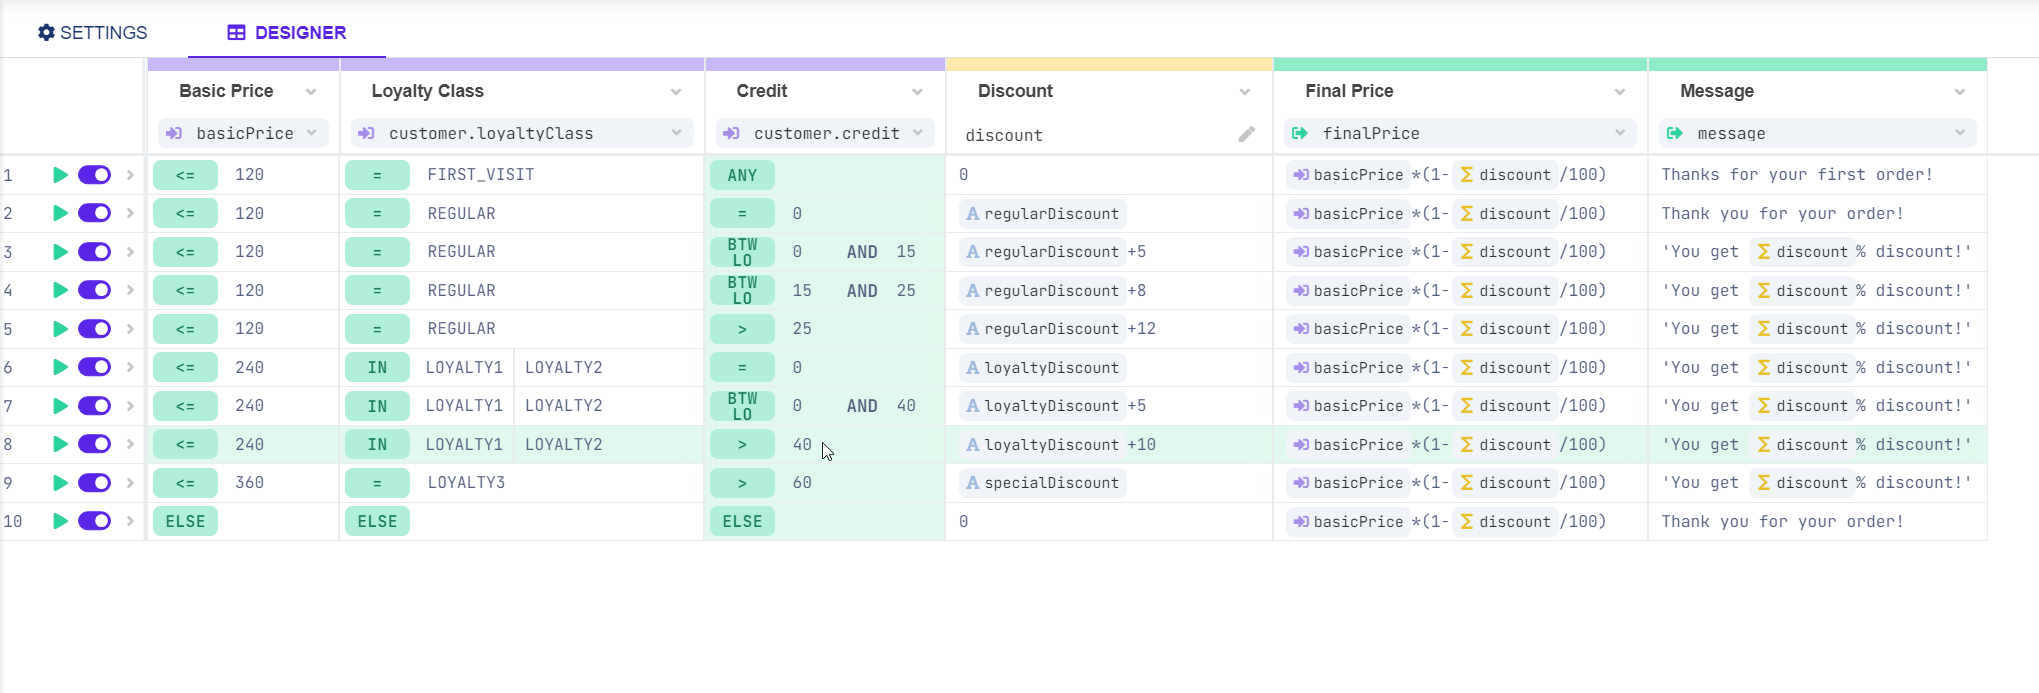Click the output icon beside finalPrice
Image resolution: width=2039 pixels, height=693 pixels.
click(1300, 134)
